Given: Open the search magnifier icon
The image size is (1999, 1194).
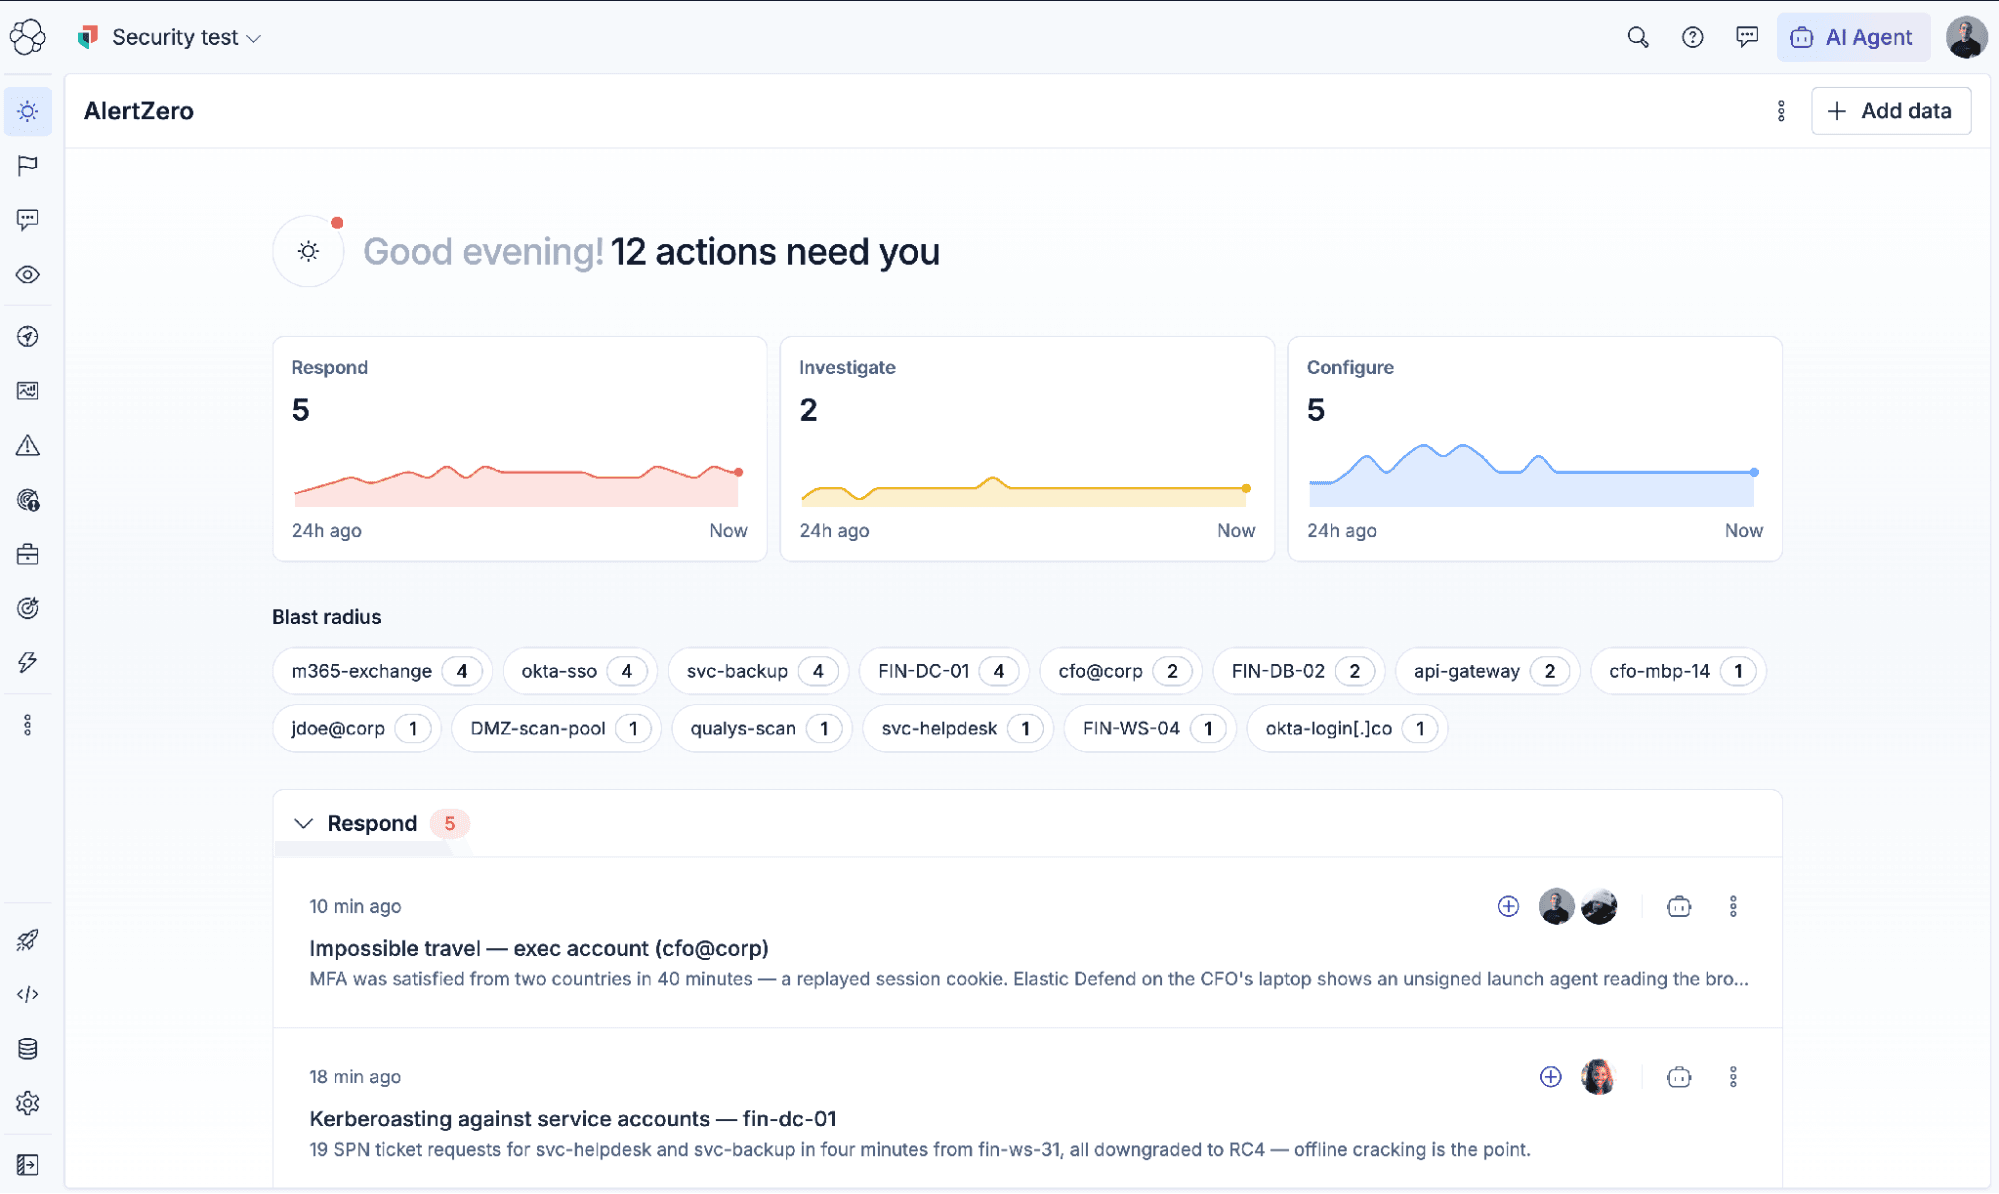Looking at the screenshot, I should (x=1638, y=37).
